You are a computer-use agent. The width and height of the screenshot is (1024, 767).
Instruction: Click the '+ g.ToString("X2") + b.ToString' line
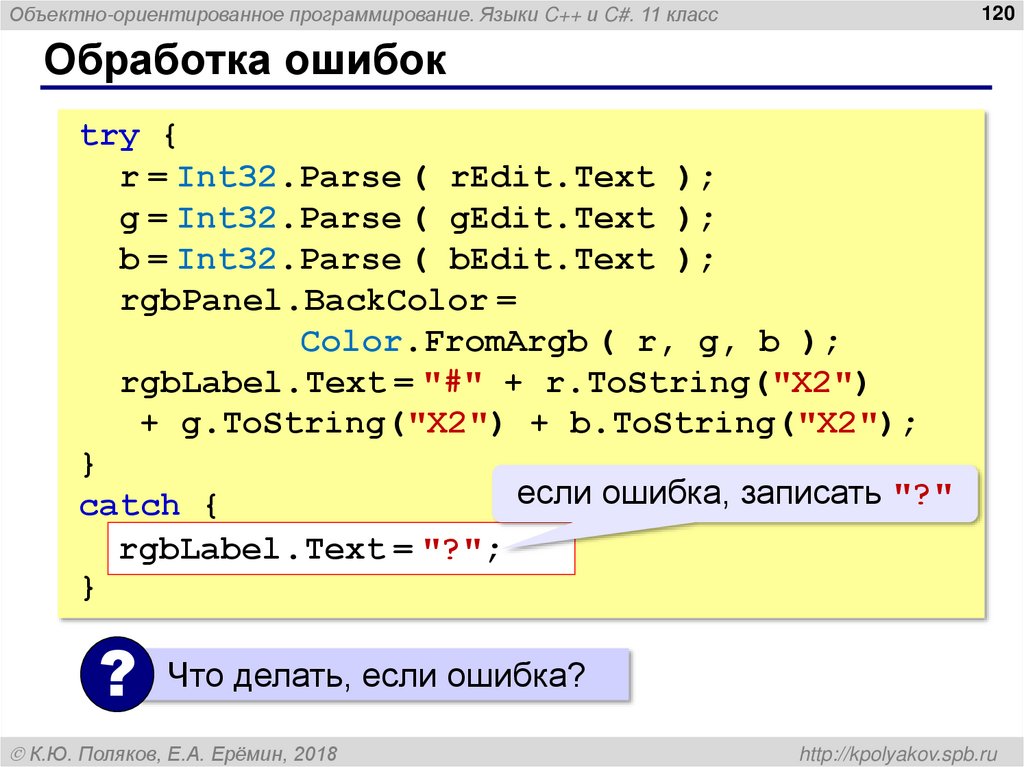tap(528, 424)
